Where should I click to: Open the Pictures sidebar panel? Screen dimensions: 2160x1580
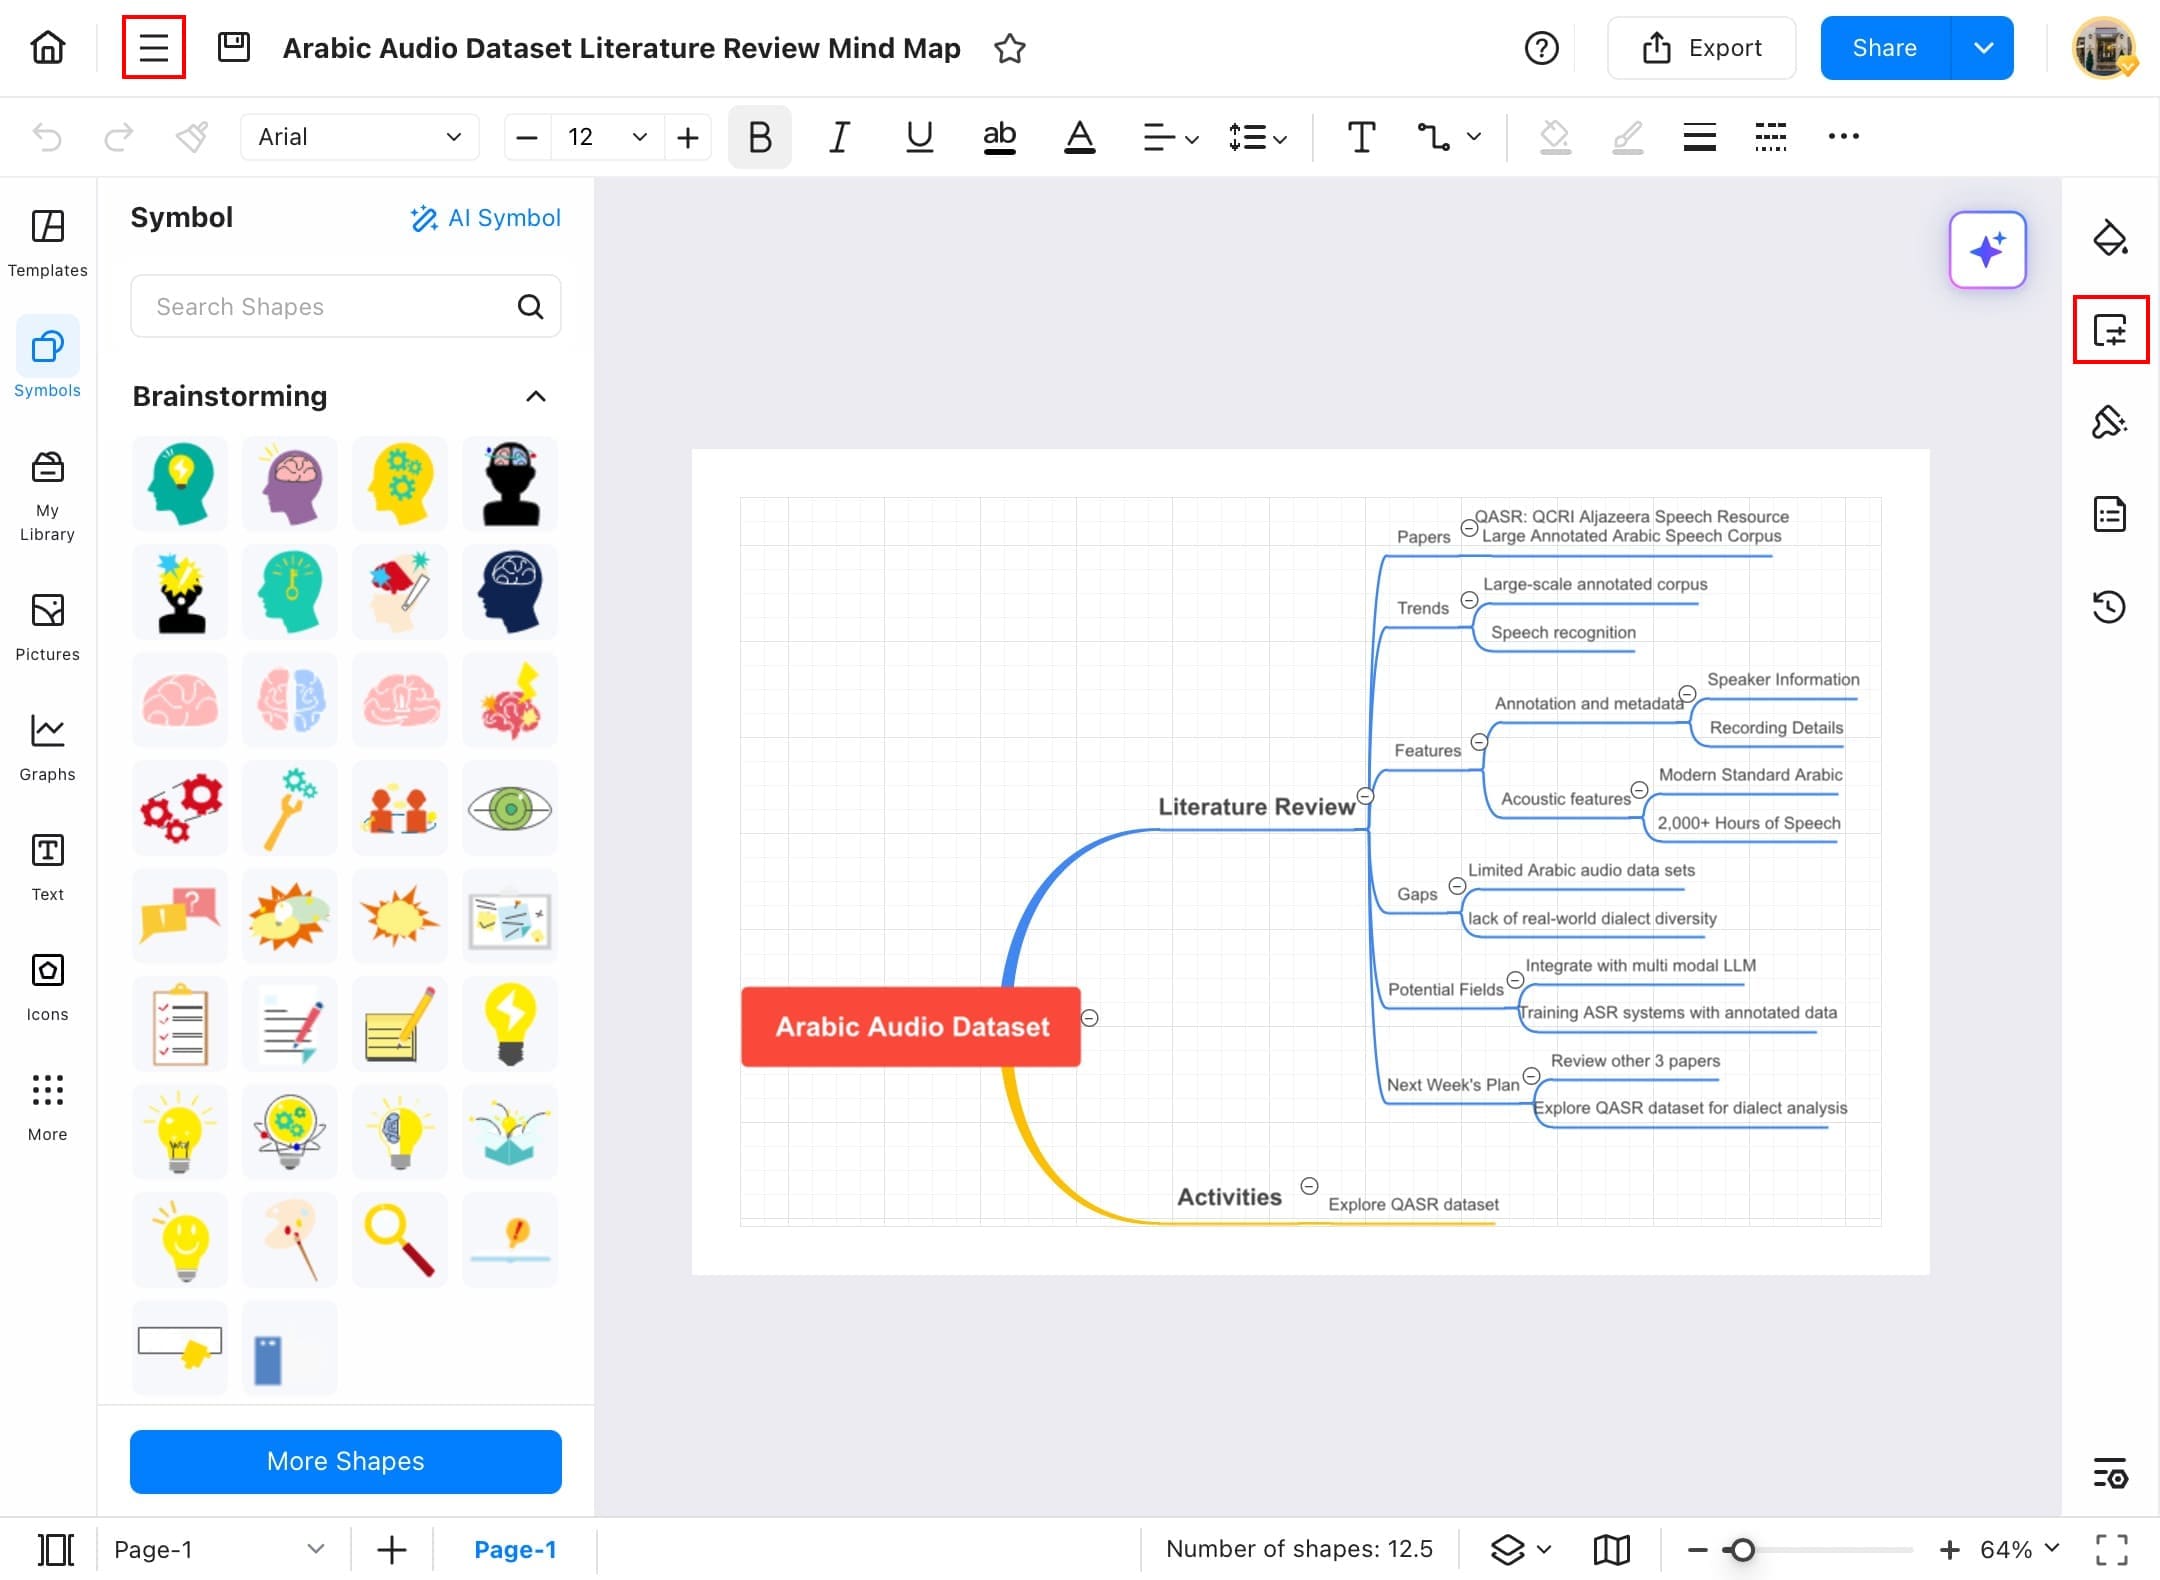[x=47, y=626]
